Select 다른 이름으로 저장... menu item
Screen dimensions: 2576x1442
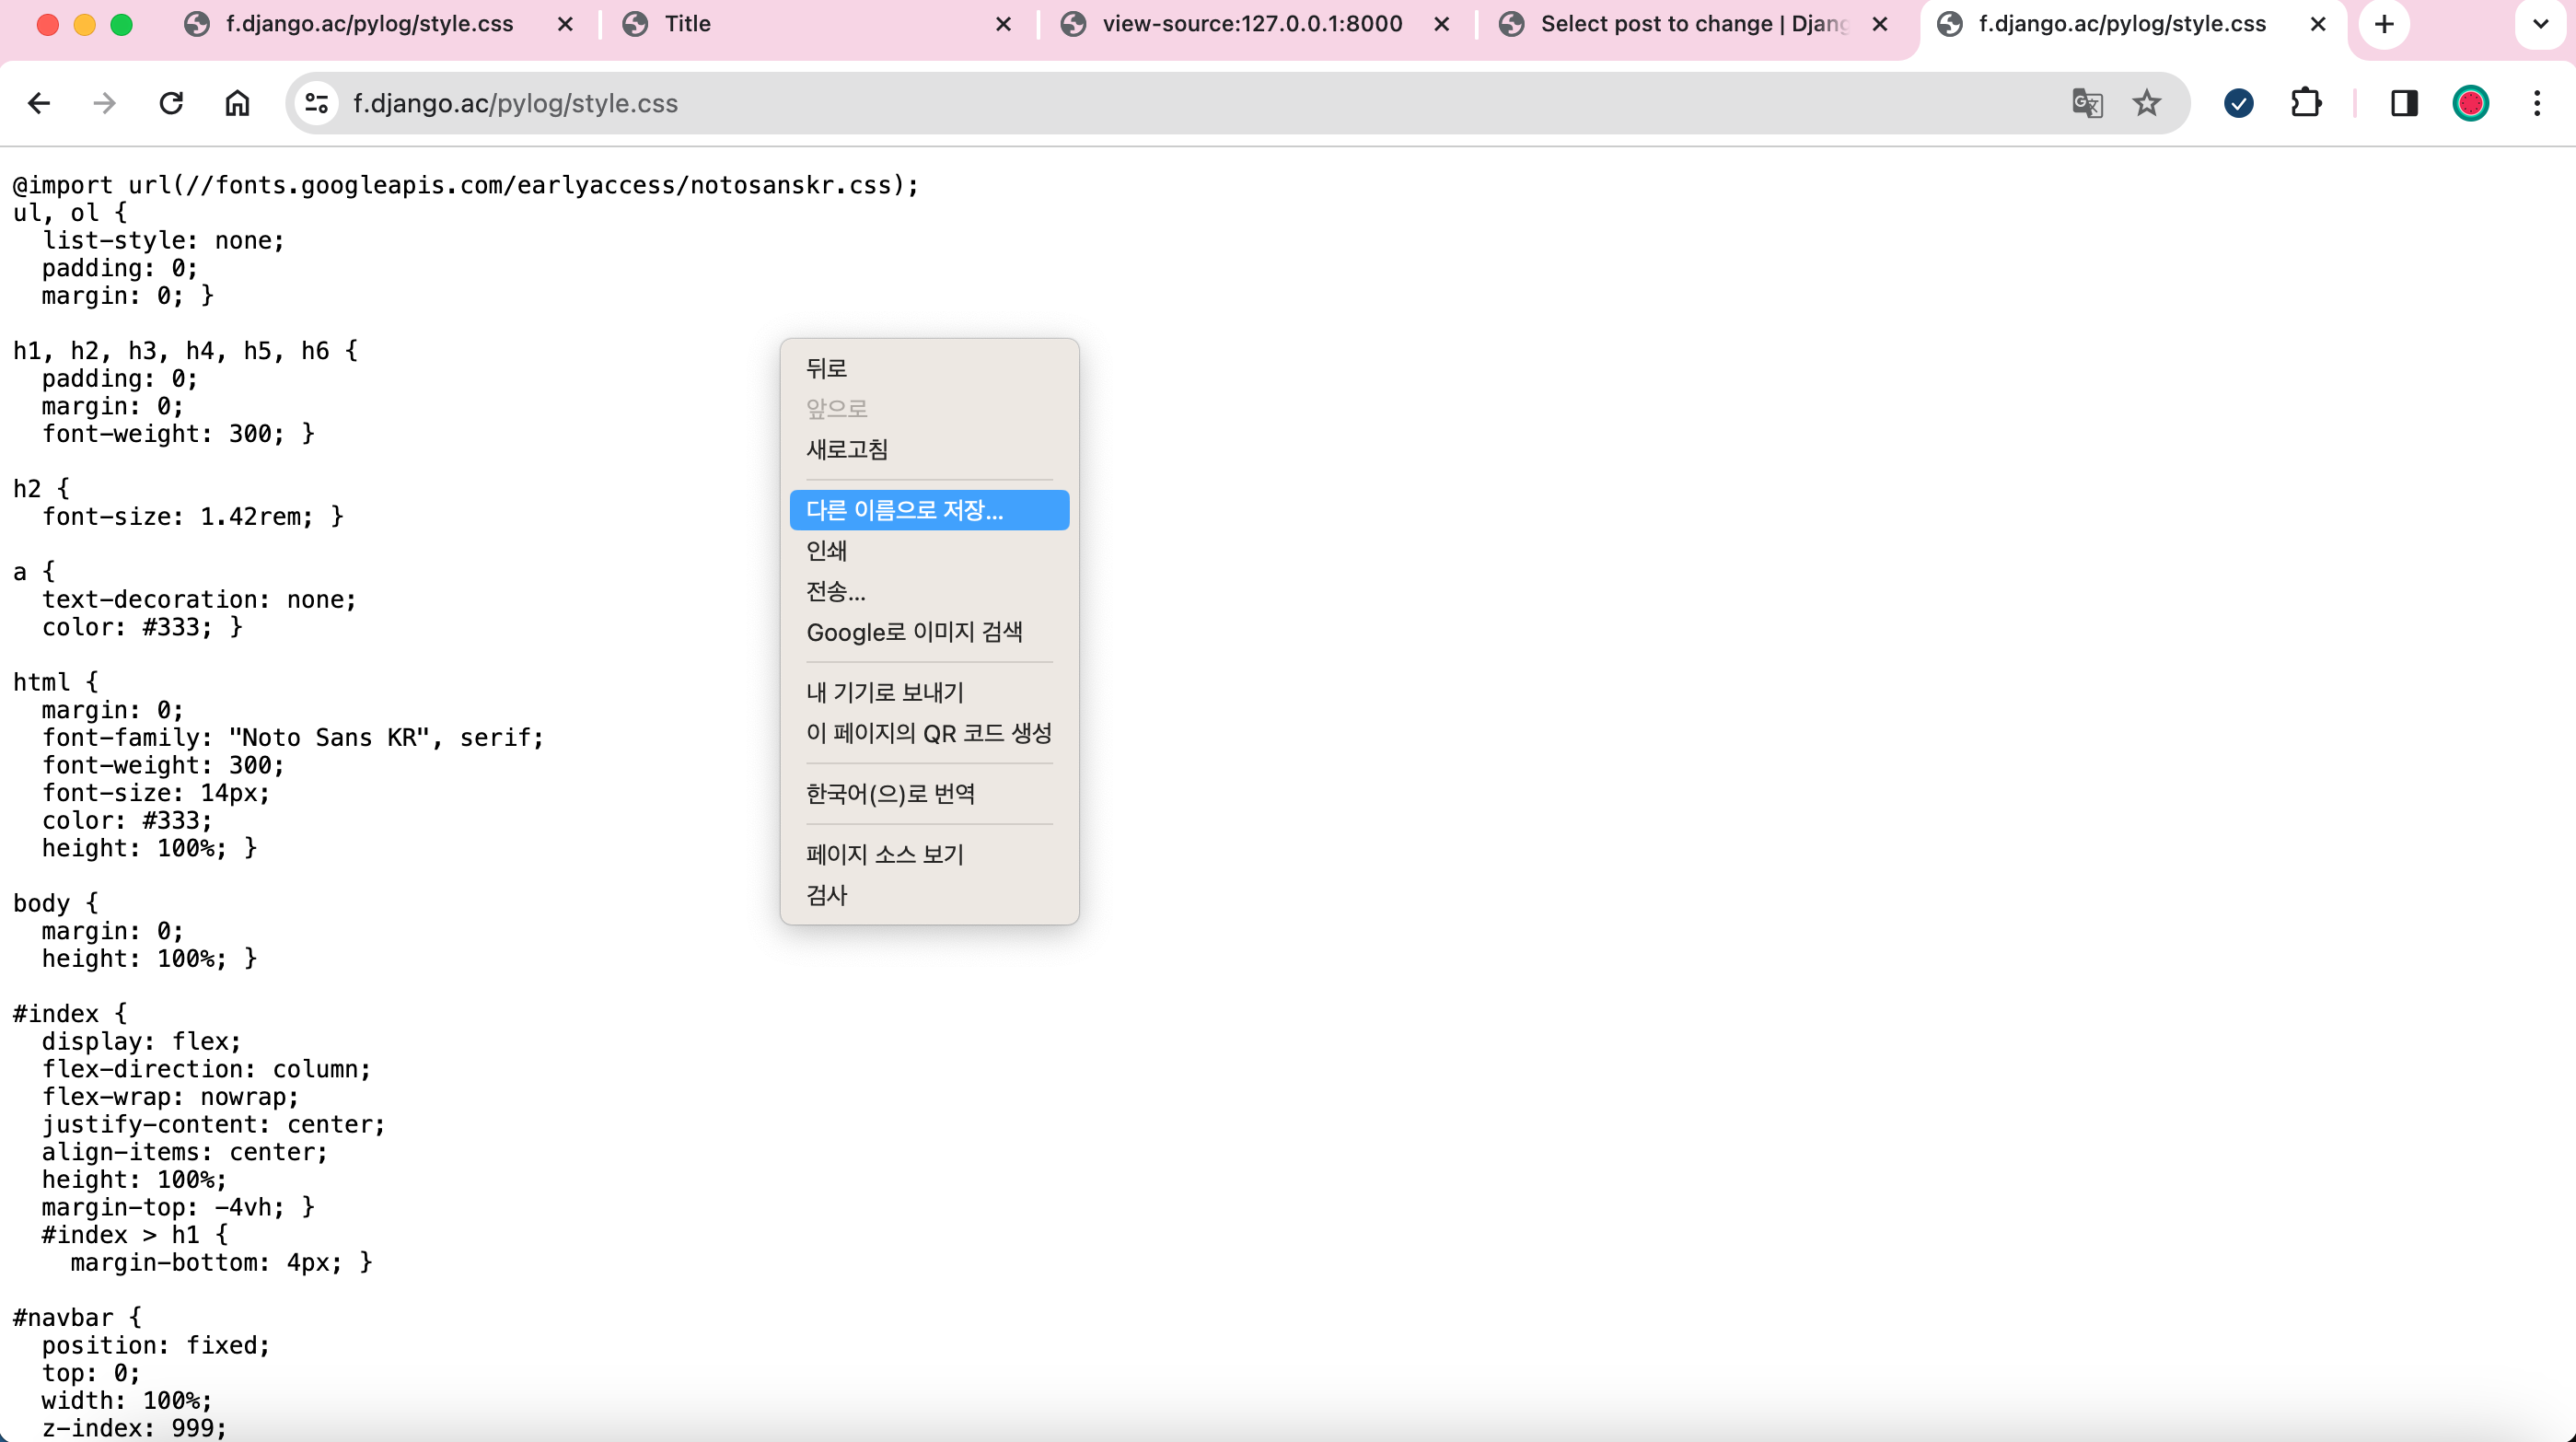tap(929, 510)
